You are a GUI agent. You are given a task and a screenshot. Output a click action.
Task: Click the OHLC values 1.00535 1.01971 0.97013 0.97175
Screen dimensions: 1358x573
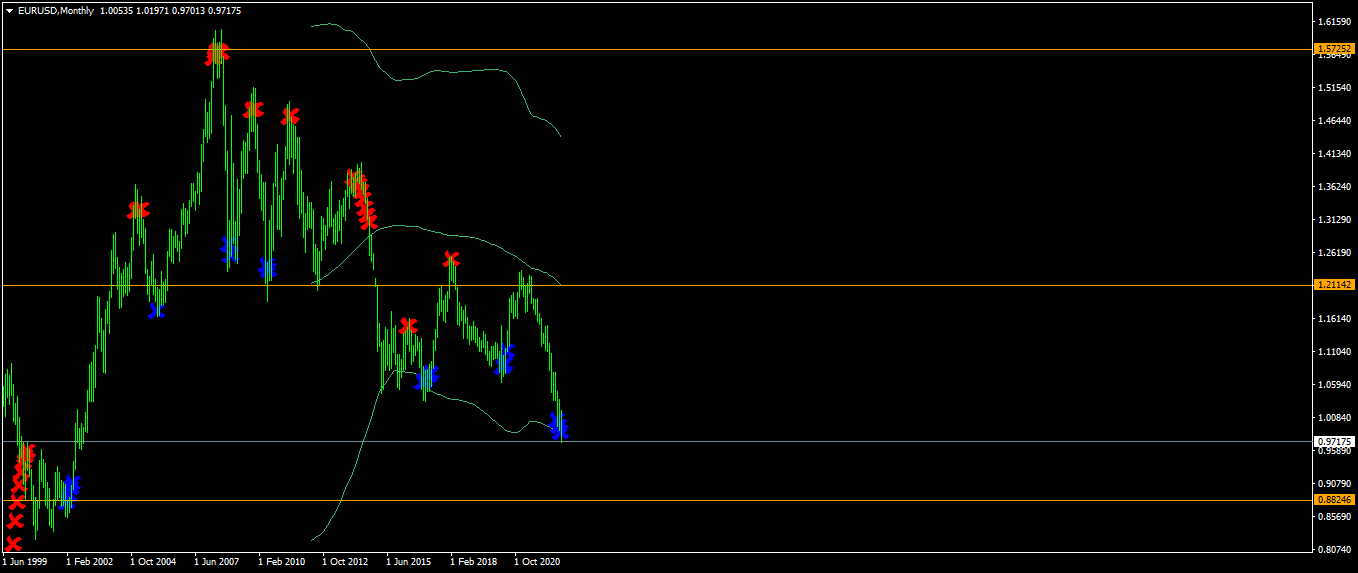coord(170,11)
